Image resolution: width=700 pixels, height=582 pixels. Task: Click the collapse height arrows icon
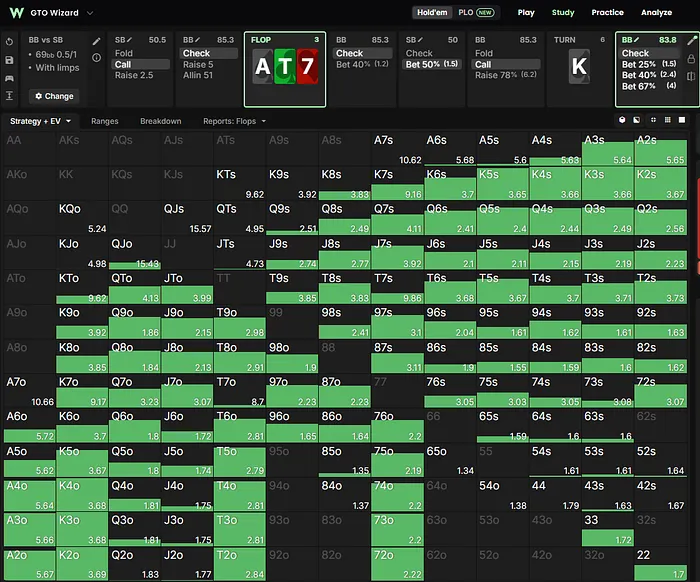tap(9, 96)
